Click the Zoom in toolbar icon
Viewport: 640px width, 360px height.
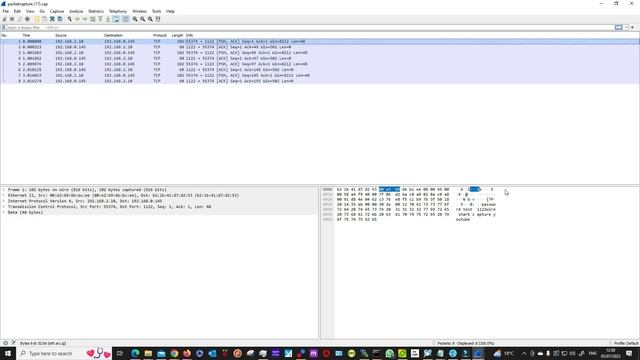[135, 19]
